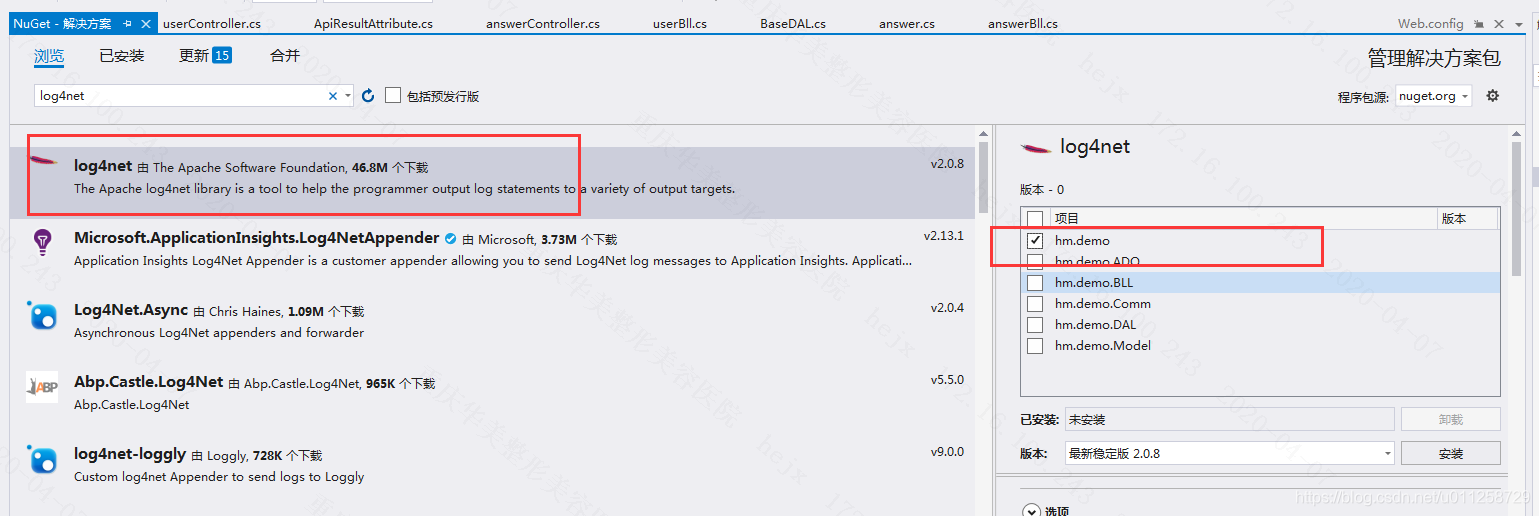Switch to the 更新 updates tab
The image size is (1540, 516).
click(205, 56)
